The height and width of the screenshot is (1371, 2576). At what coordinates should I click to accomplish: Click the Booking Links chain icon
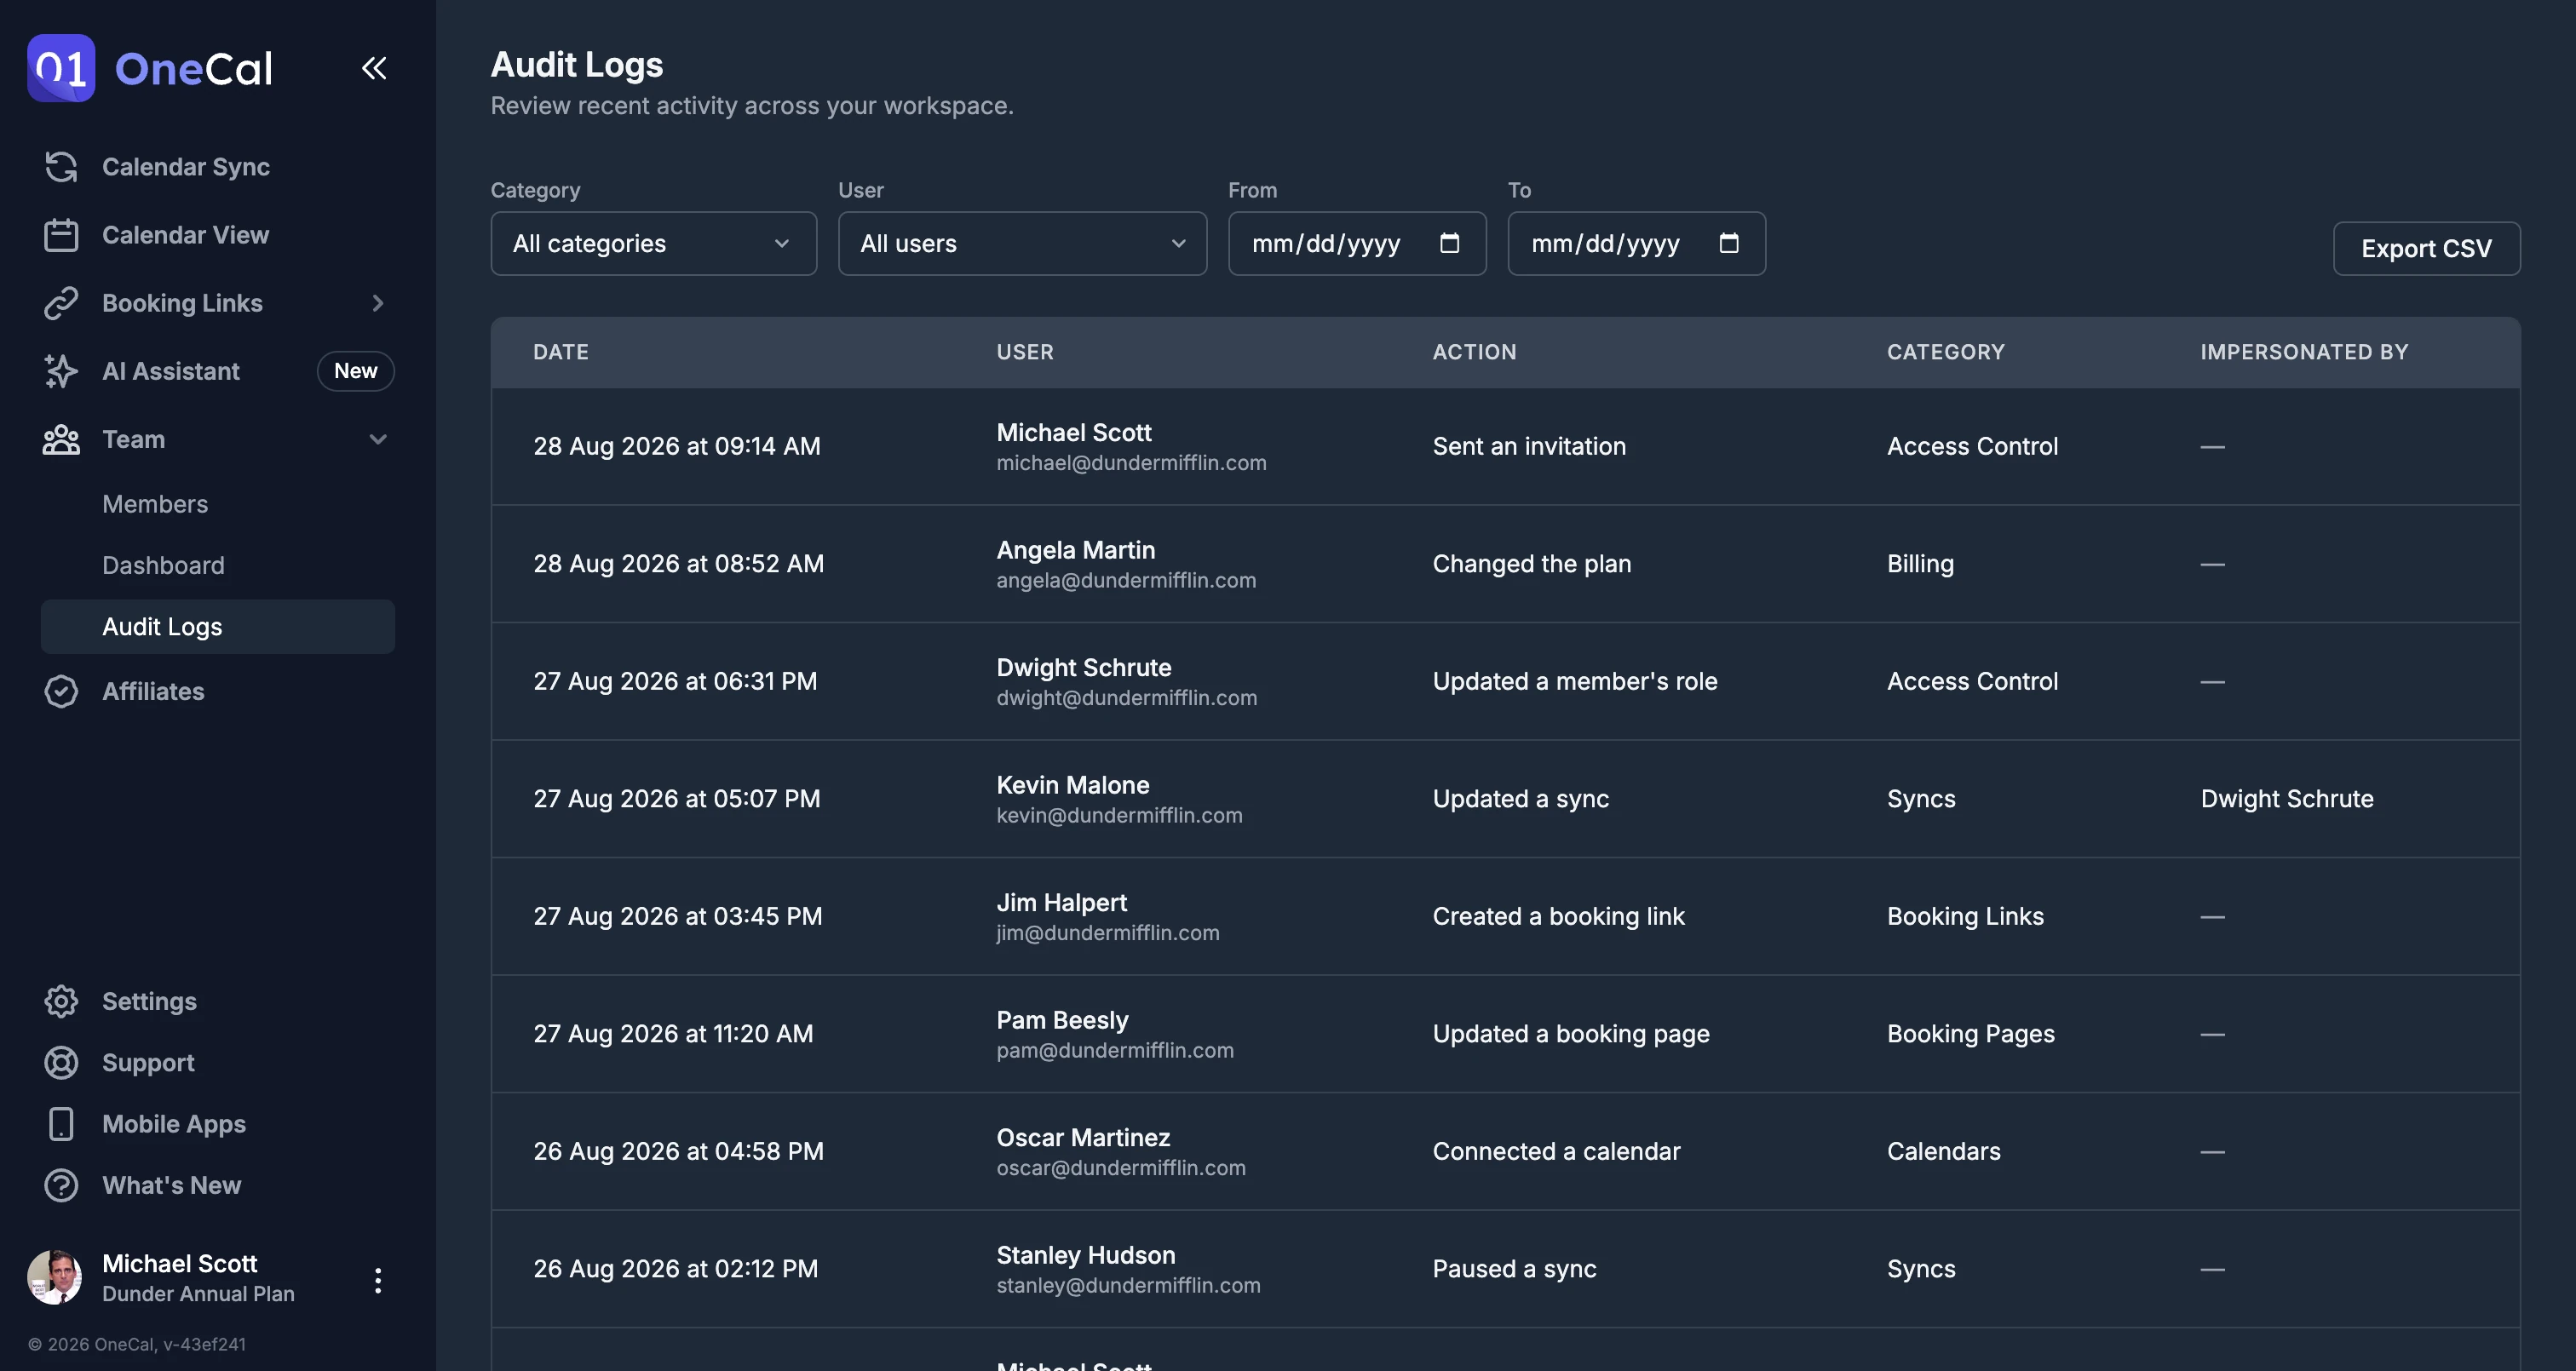tap(61, 303)
